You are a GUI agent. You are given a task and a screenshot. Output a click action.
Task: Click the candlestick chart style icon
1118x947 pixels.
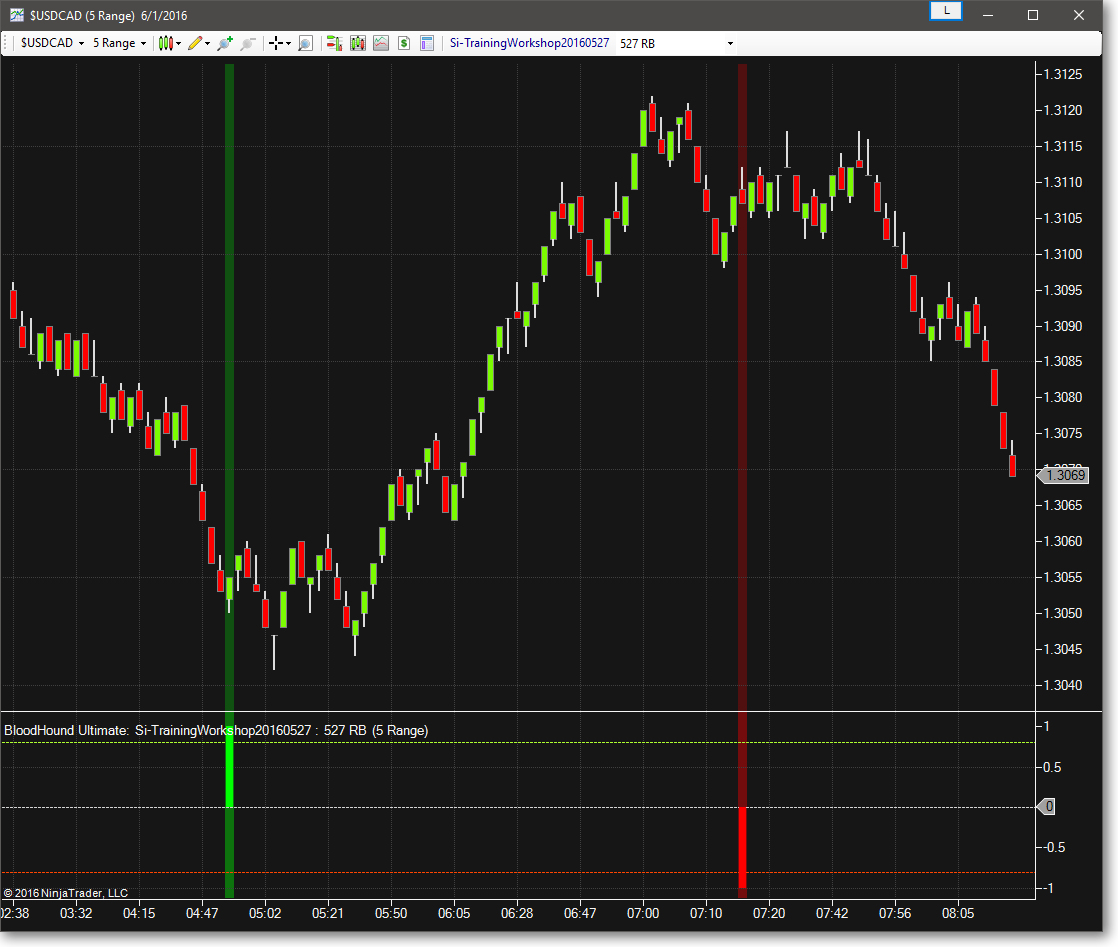pyautogui.click(x=165, y=43)
